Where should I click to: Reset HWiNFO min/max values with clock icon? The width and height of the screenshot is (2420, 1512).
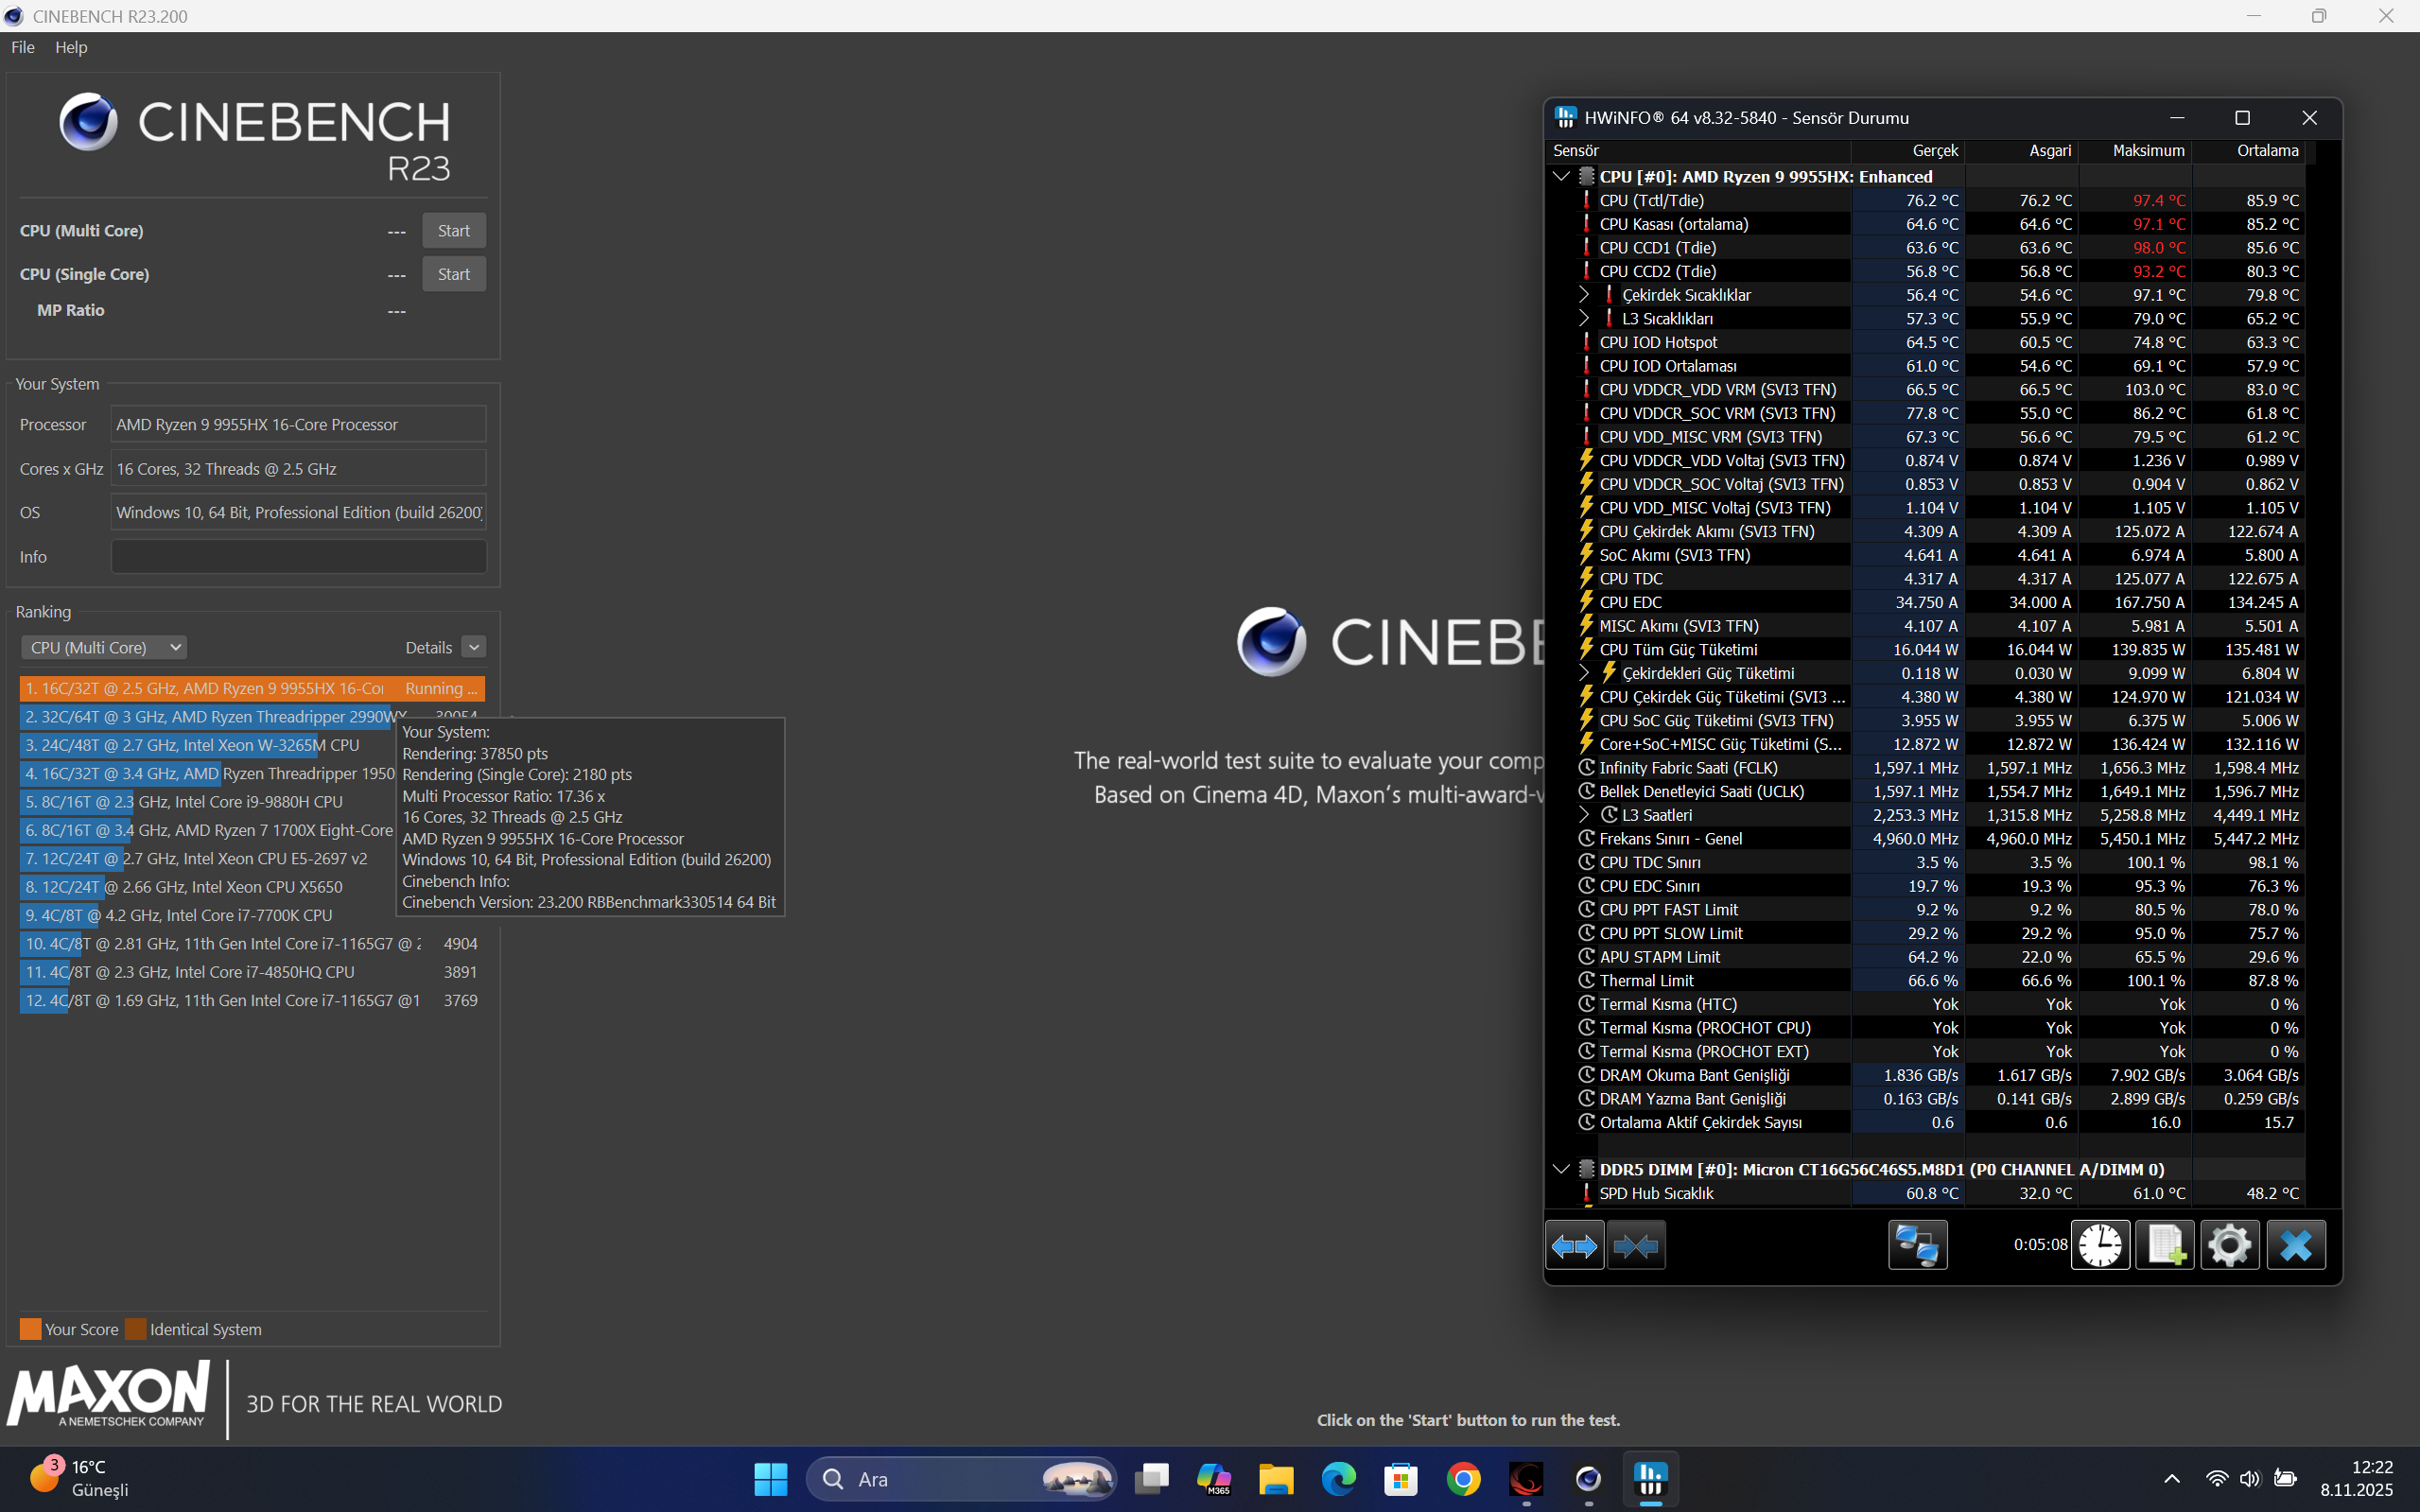pos(2100,1245)
